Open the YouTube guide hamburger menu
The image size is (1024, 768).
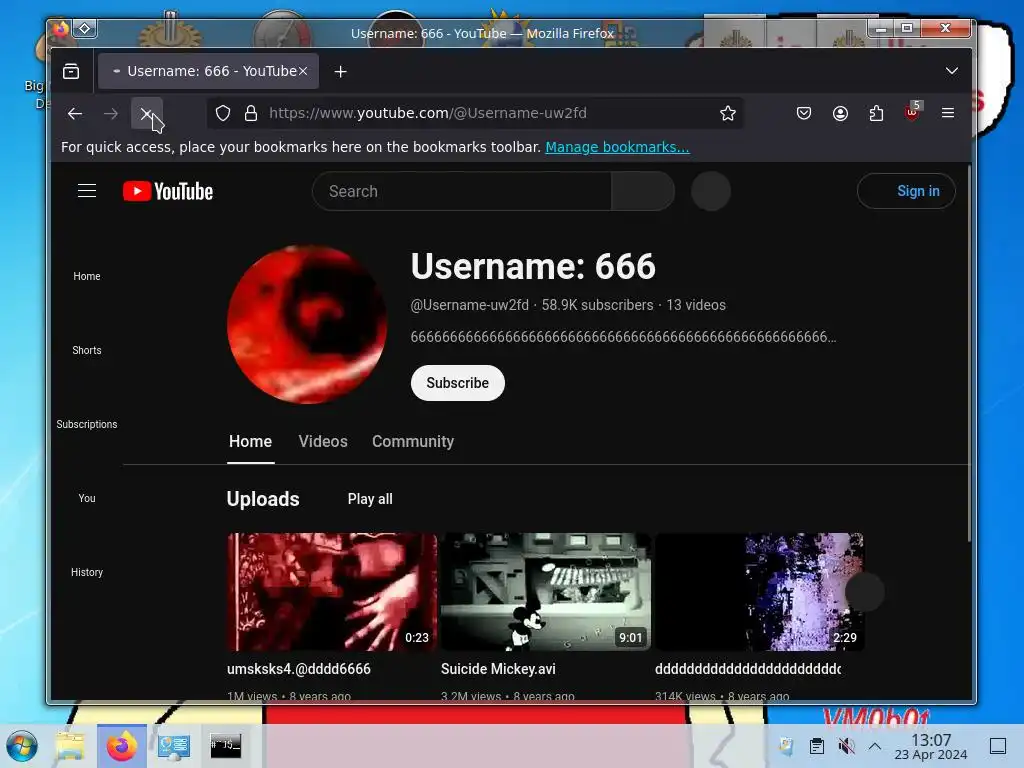tap(87, 191)
